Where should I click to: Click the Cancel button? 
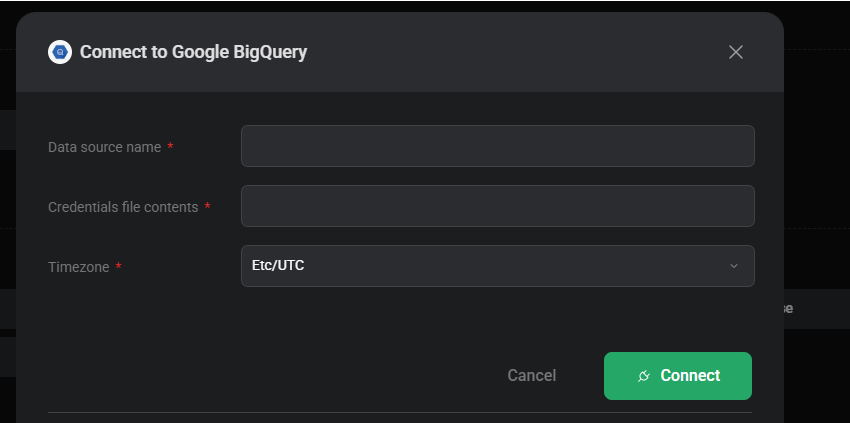(532, 376)
